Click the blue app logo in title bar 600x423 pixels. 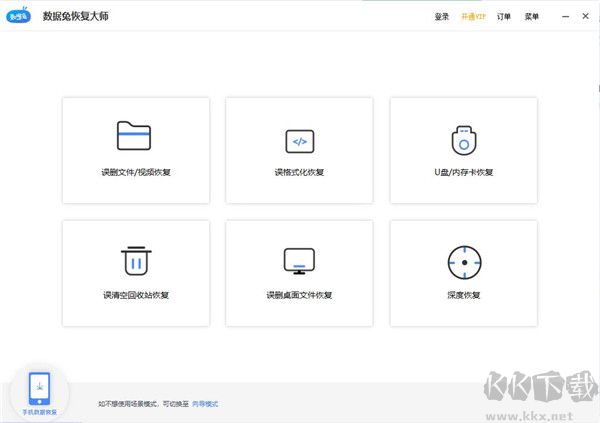coord(20,16)
